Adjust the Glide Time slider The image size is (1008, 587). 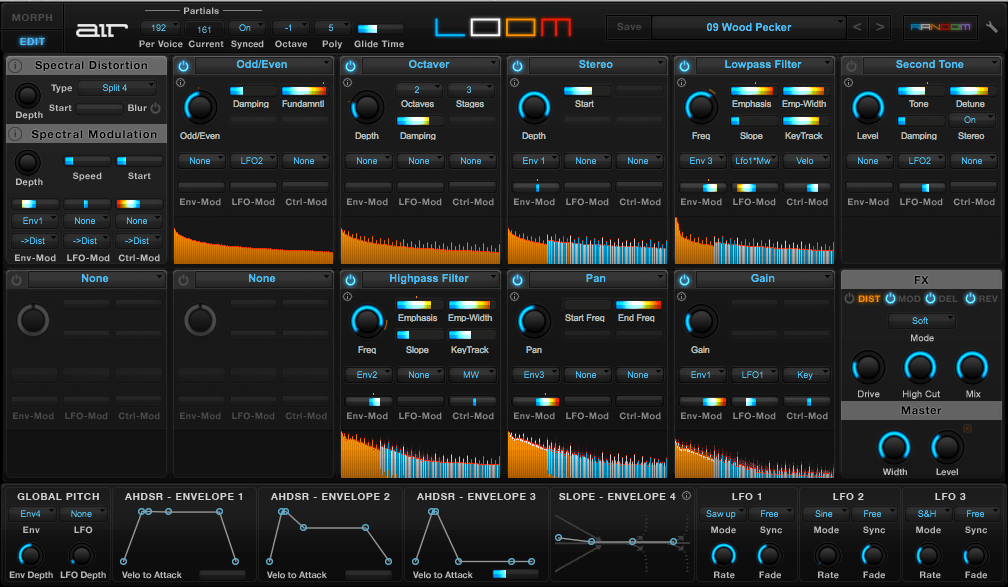coord(380,29)
